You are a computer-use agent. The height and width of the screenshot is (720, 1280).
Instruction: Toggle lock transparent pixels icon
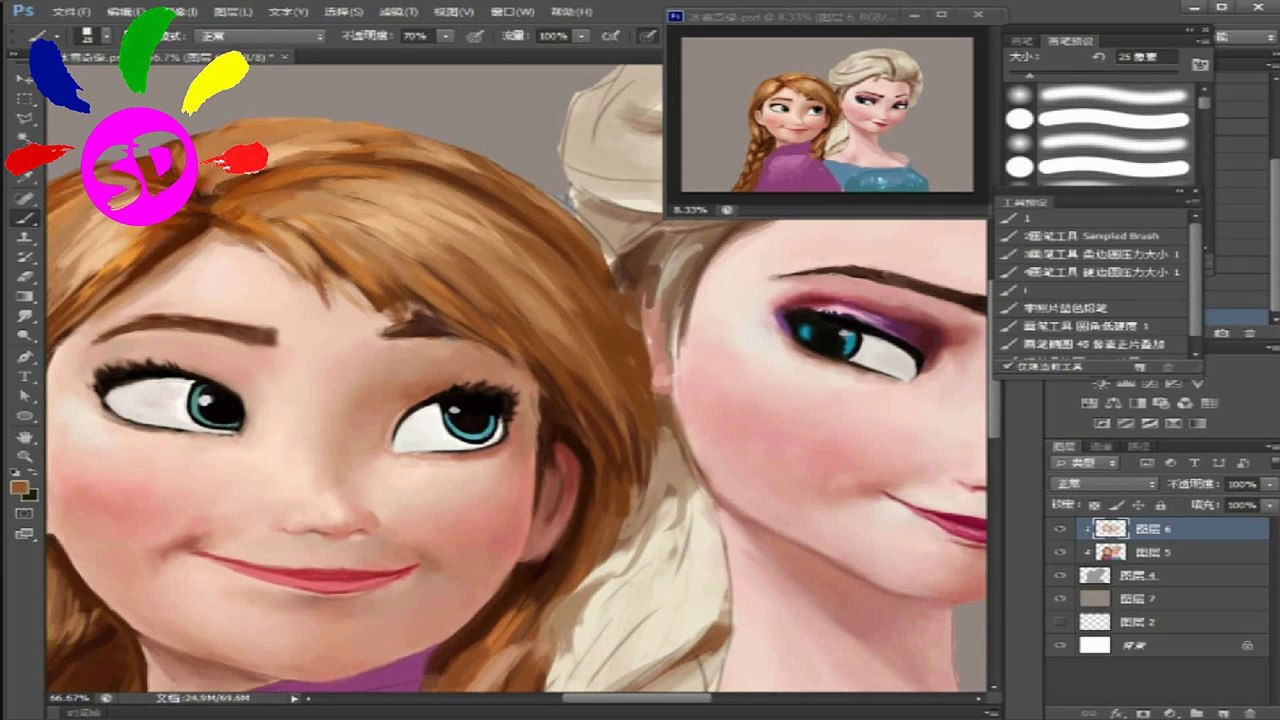pyautogui.click(x=1095, y=505)
